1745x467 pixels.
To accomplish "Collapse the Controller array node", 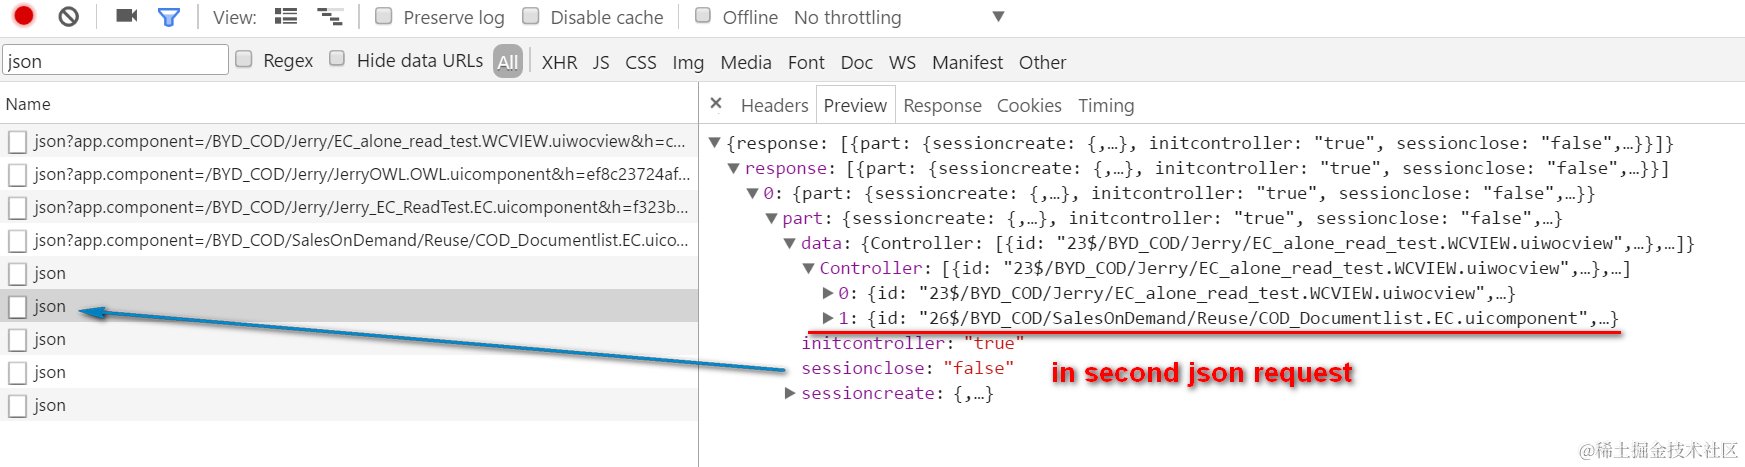I will point(809,268).
